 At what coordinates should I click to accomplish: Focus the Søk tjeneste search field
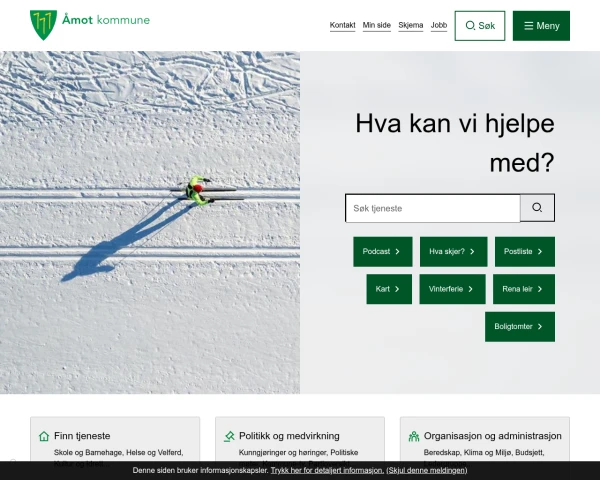coord(433,208)
